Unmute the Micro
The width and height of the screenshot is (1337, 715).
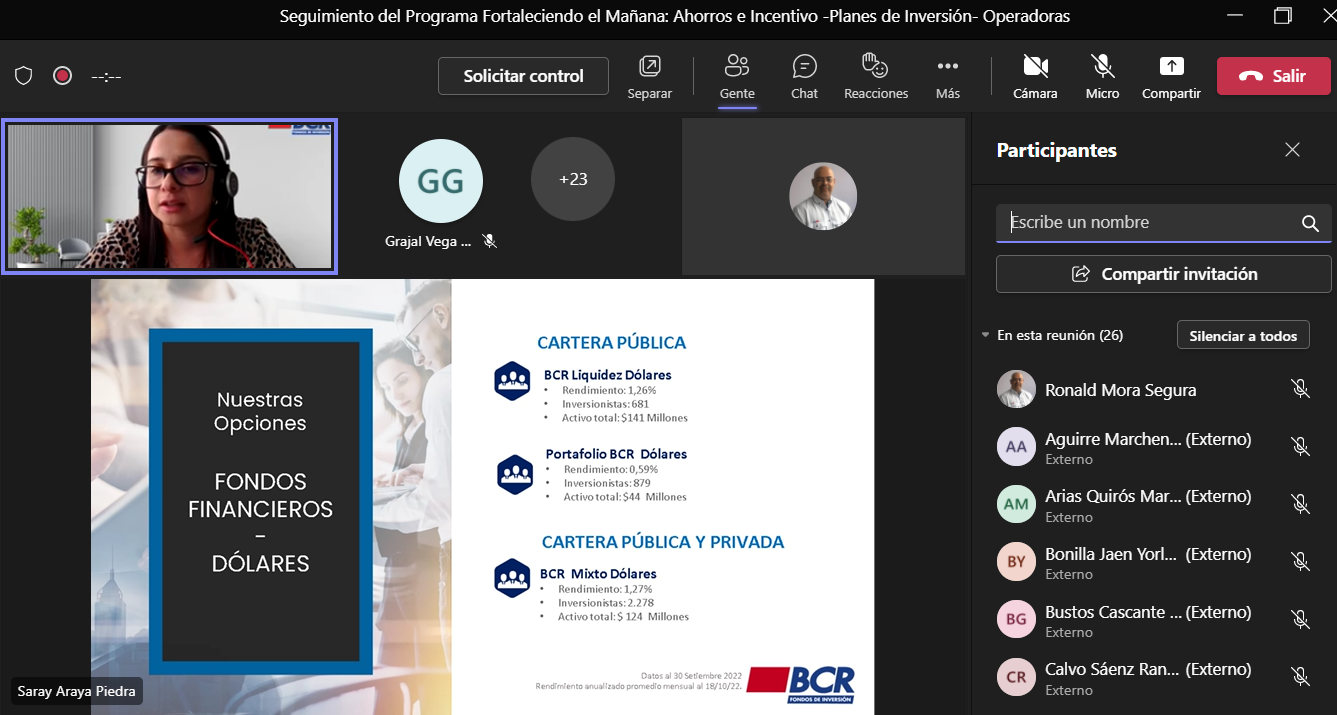(1103, 76)
